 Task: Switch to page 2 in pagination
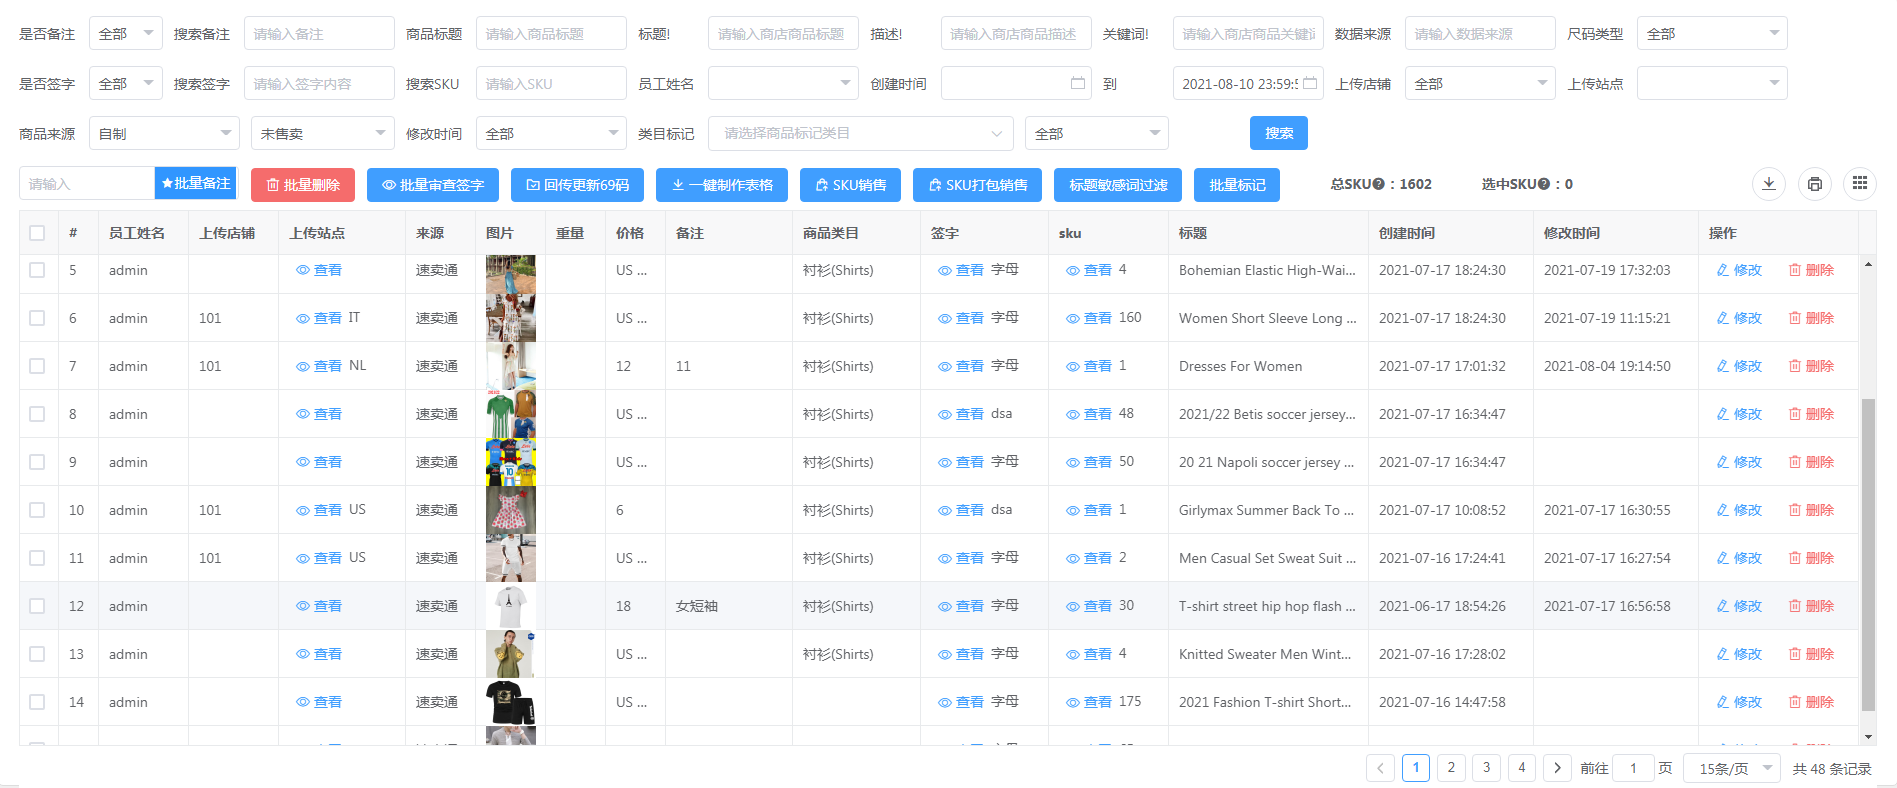[x=1451, y=768]
